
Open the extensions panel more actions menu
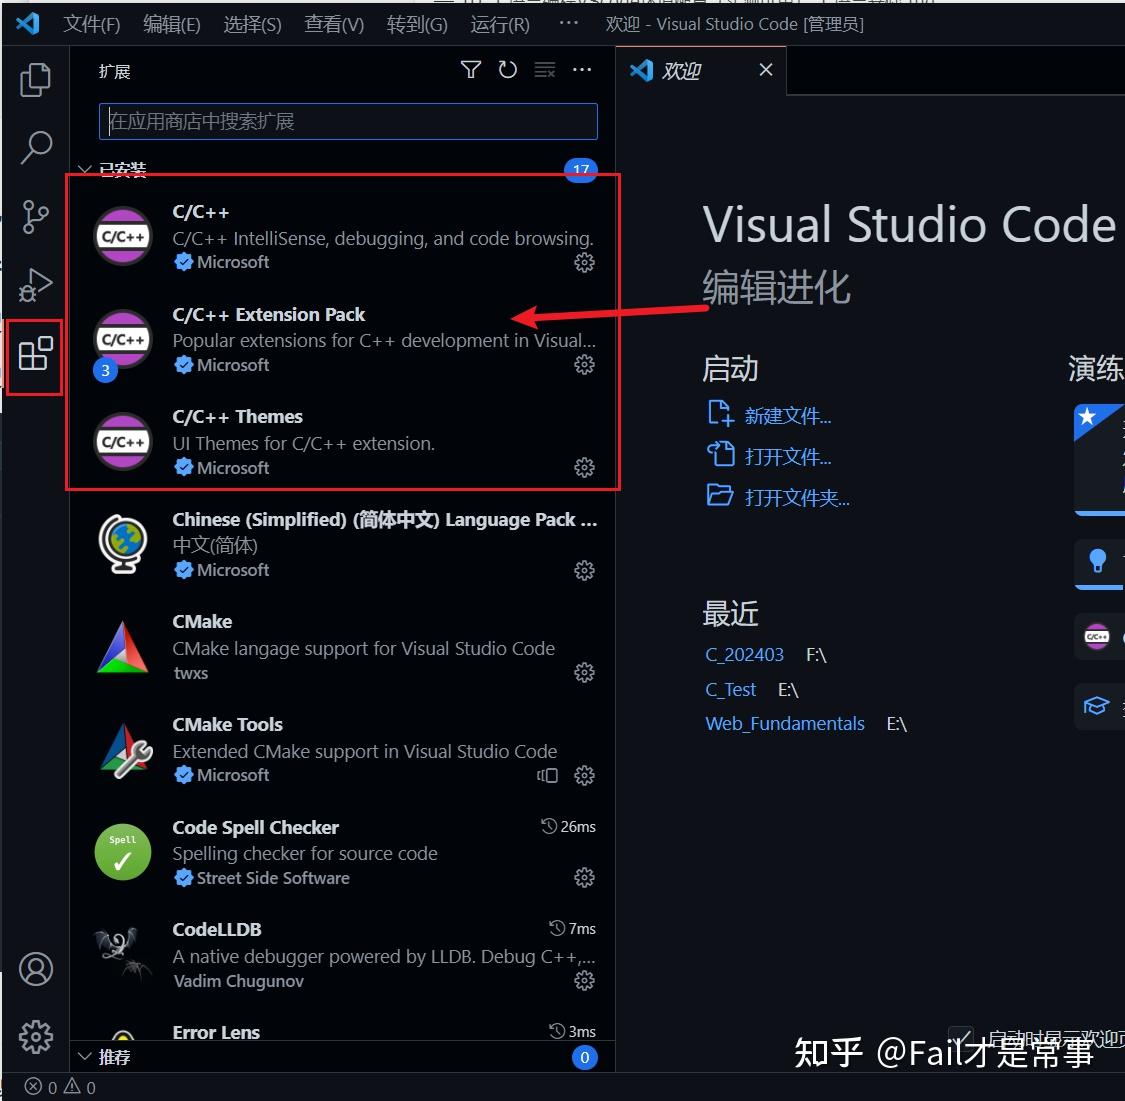tap(582, 70)
